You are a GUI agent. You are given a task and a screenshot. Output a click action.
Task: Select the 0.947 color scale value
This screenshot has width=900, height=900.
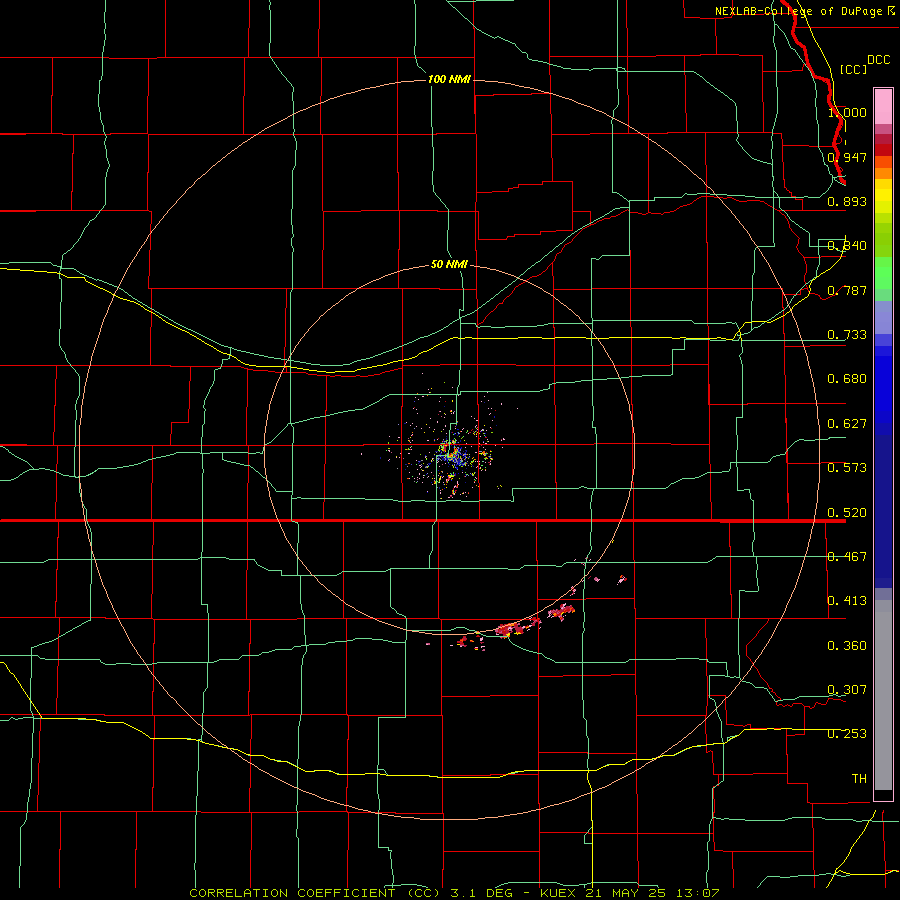click(x=847, y=157)
